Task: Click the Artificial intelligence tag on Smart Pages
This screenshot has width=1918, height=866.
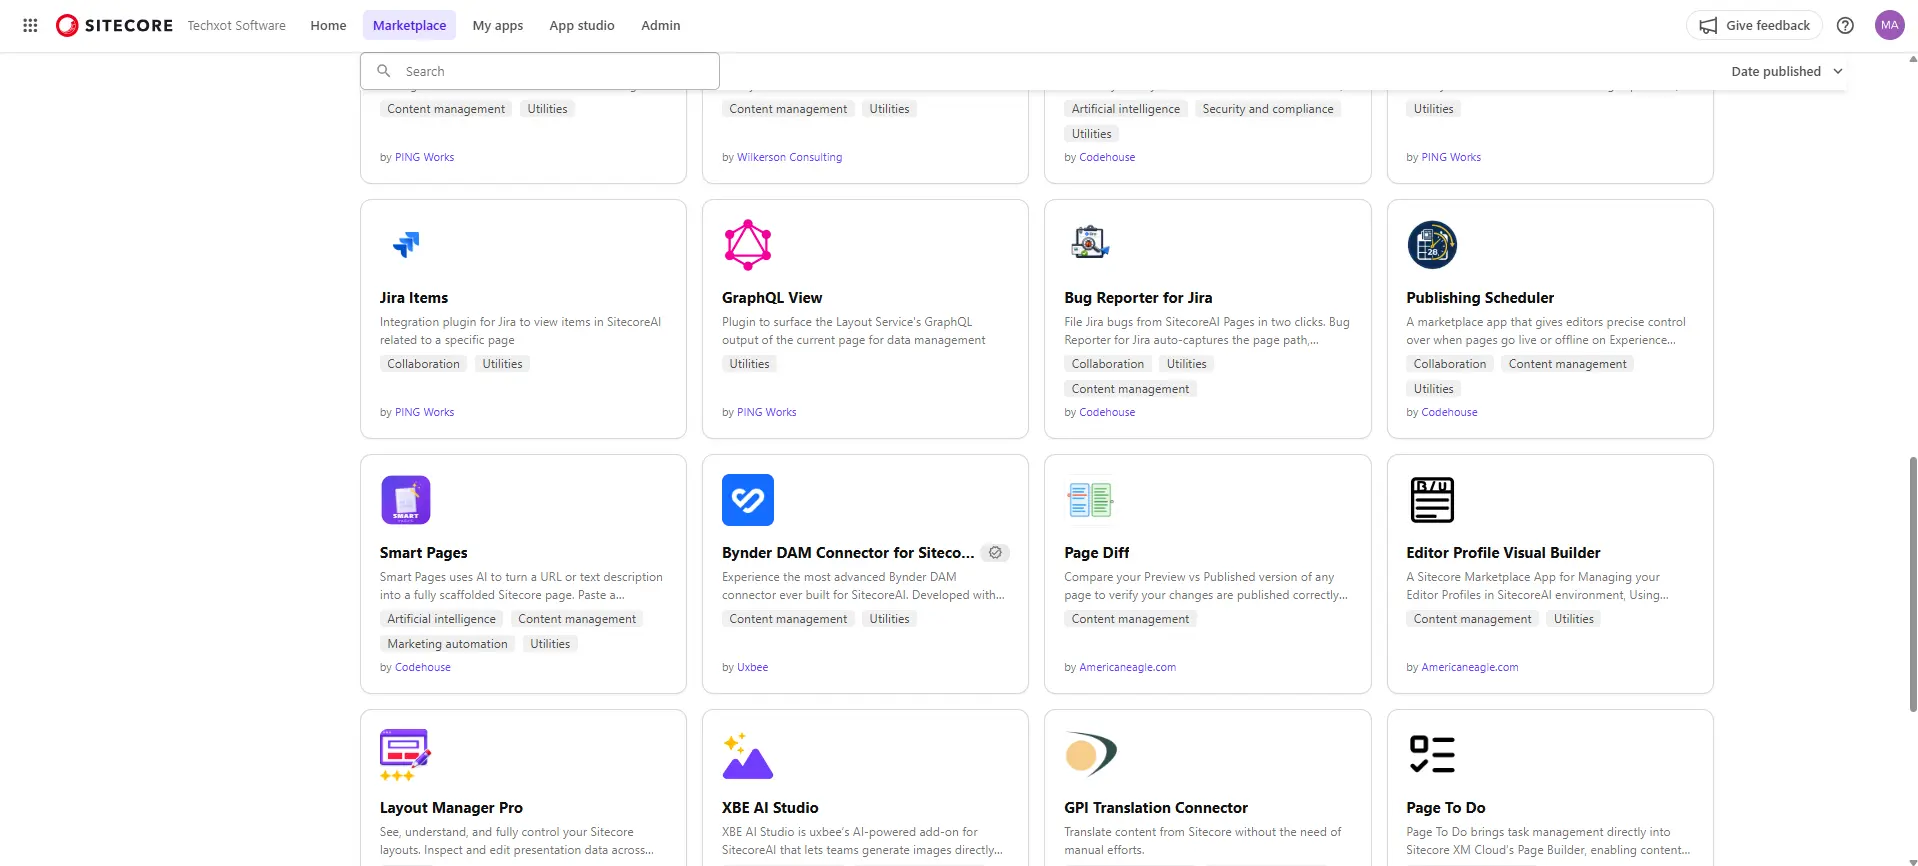Action: coord(441,619)
